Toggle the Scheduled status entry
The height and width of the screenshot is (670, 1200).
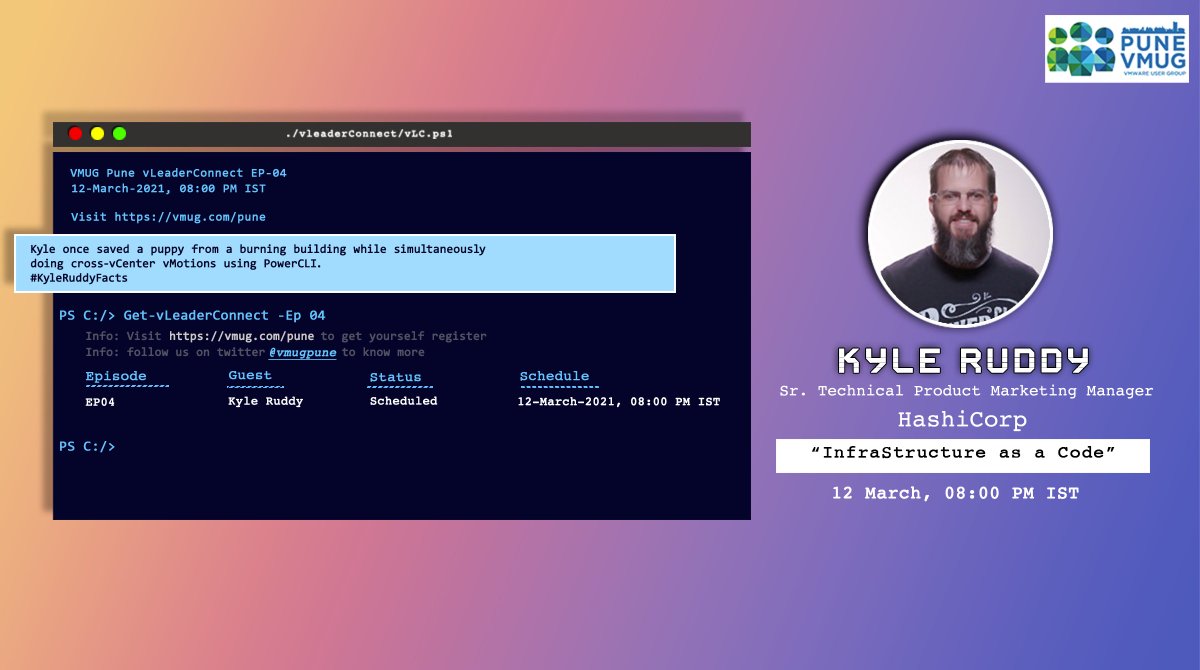coord(403,401)
